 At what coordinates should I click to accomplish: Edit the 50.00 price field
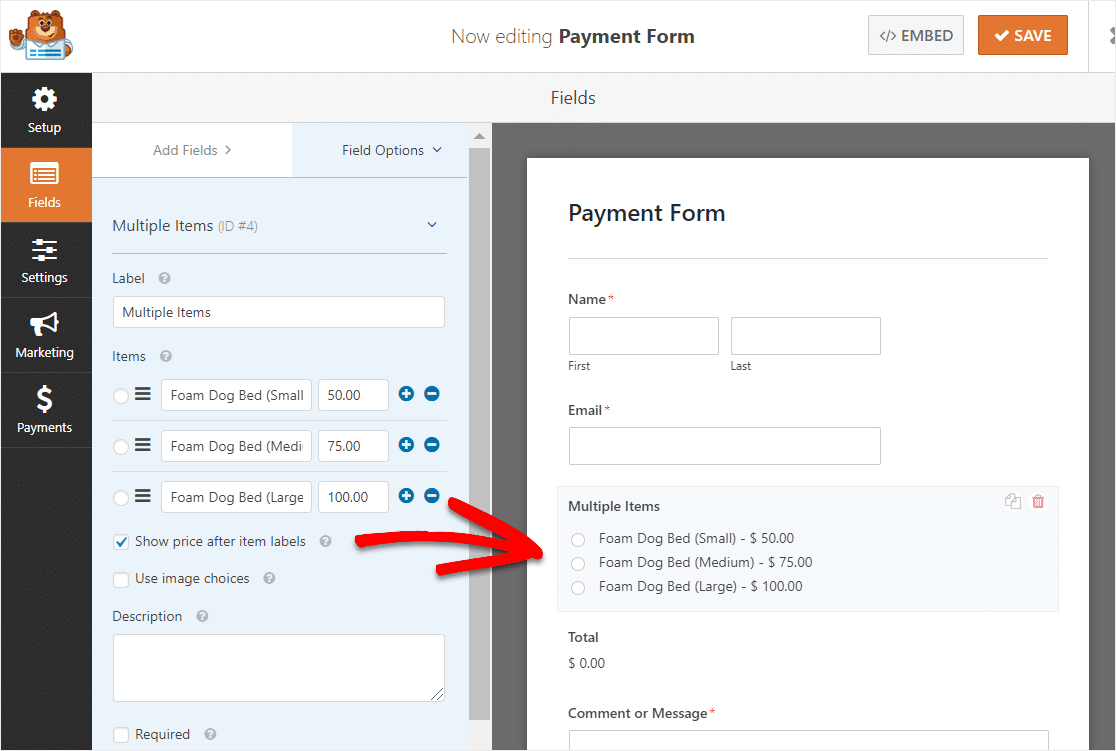pyautogui.click(x=353, y=395)
